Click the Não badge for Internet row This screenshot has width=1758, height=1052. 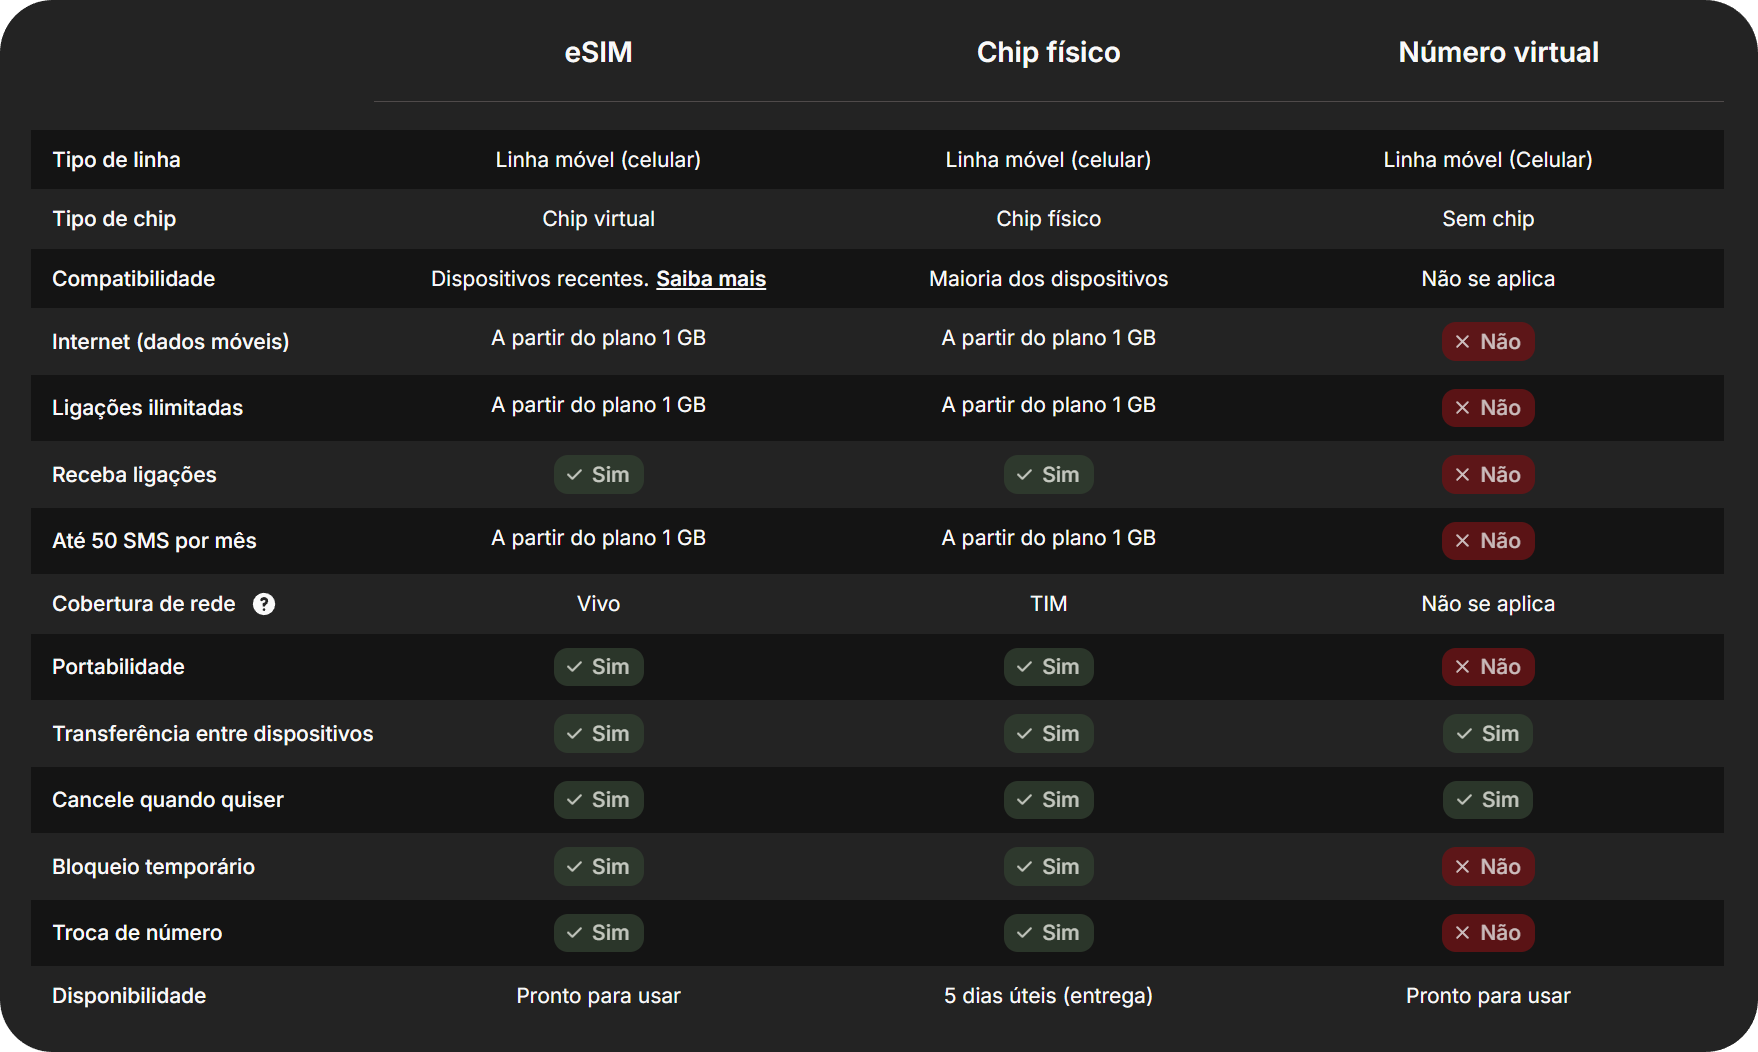[x=1488, y=342]
